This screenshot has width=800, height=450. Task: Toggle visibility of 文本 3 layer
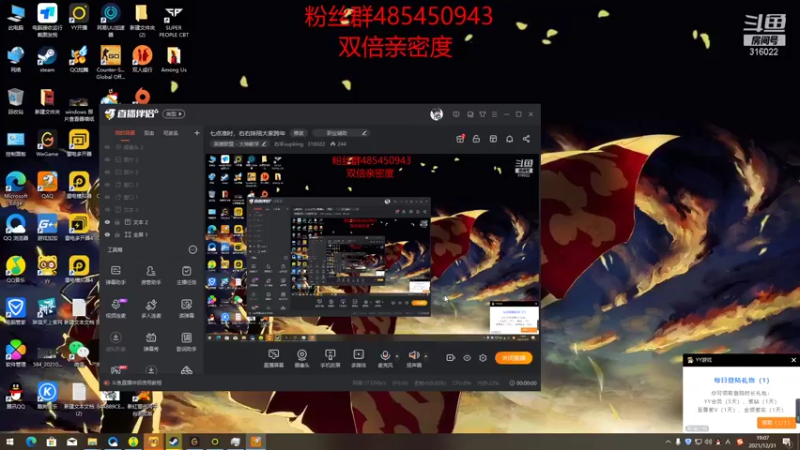pyautogui.click(x=108, y=210)
